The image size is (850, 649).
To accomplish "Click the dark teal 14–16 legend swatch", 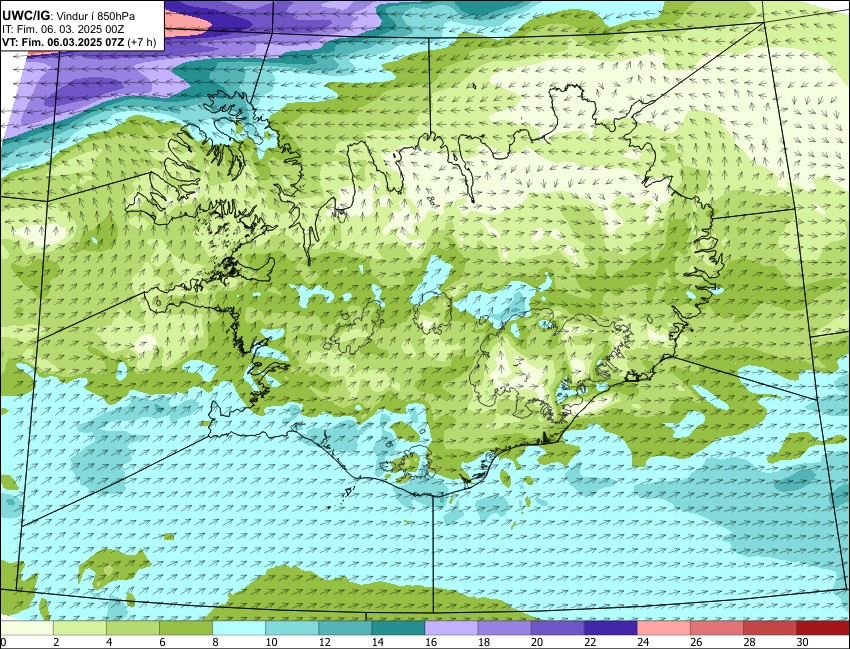I will point(398,628).
